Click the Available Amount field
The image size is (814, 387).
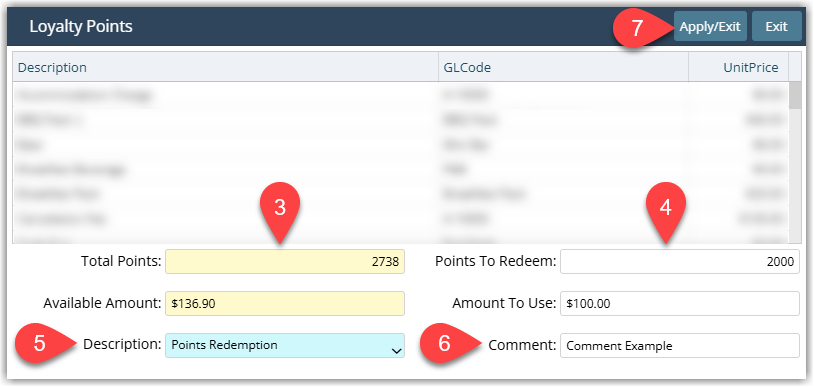pos(285,303)
